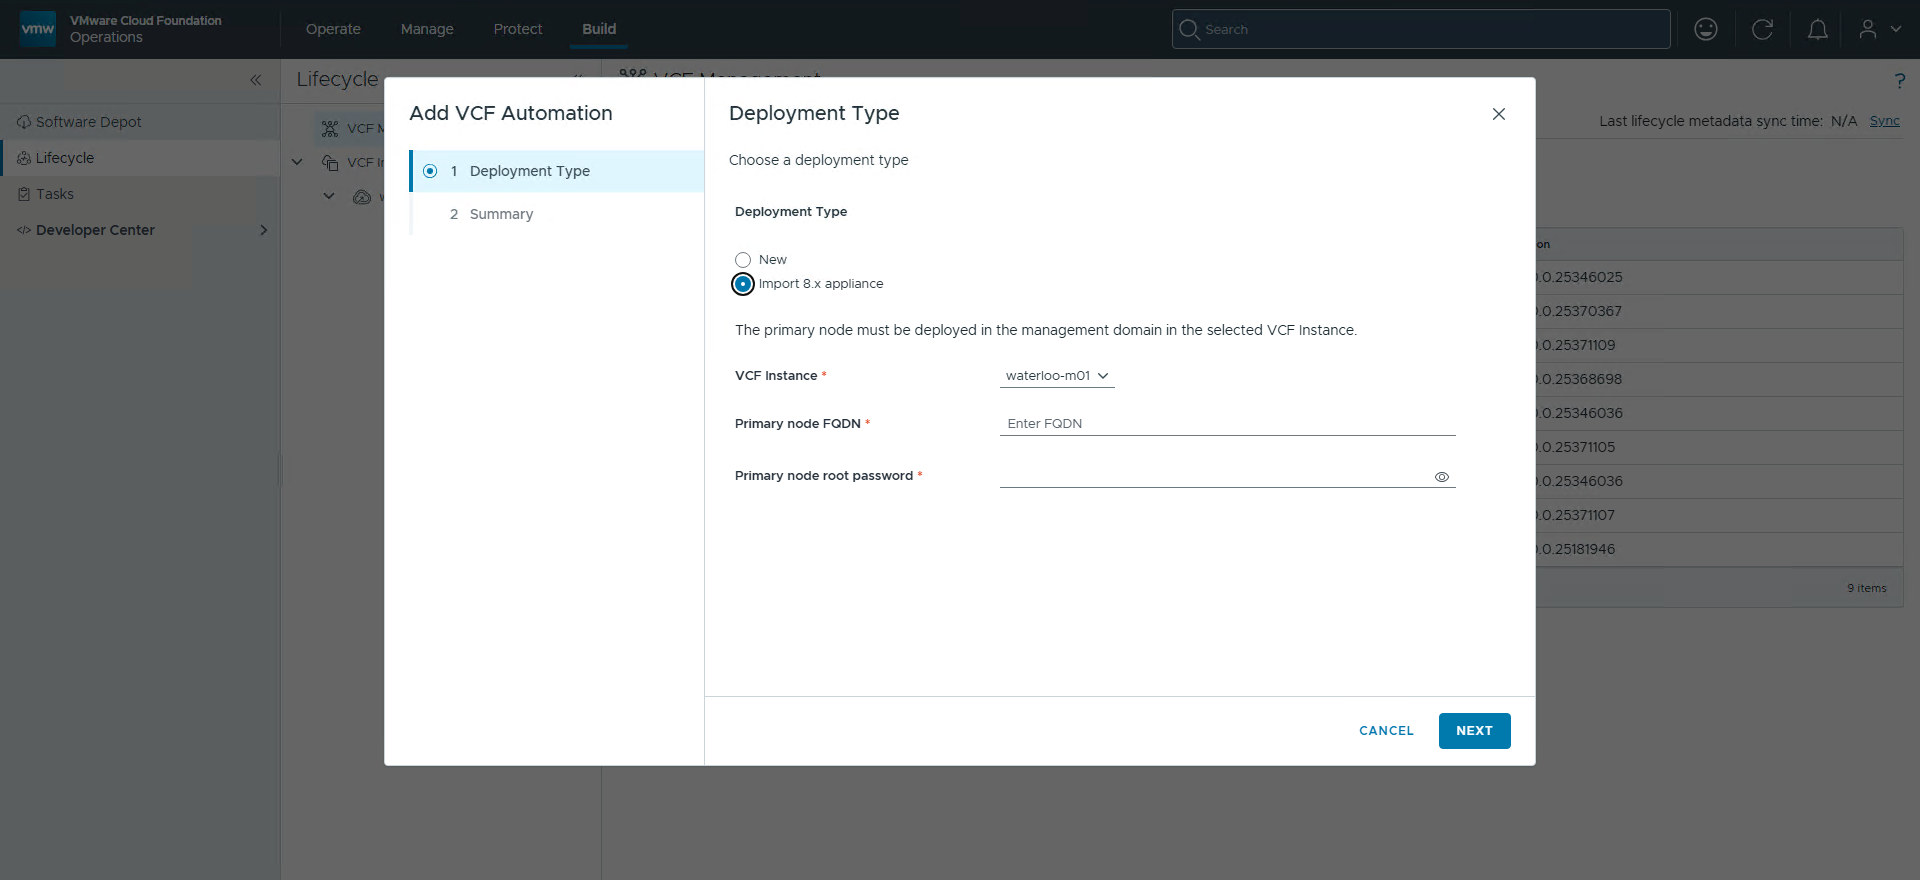This screenshot has height=880, width=1920.
Task: Click the Sync link
Action: pos(1884,121)
